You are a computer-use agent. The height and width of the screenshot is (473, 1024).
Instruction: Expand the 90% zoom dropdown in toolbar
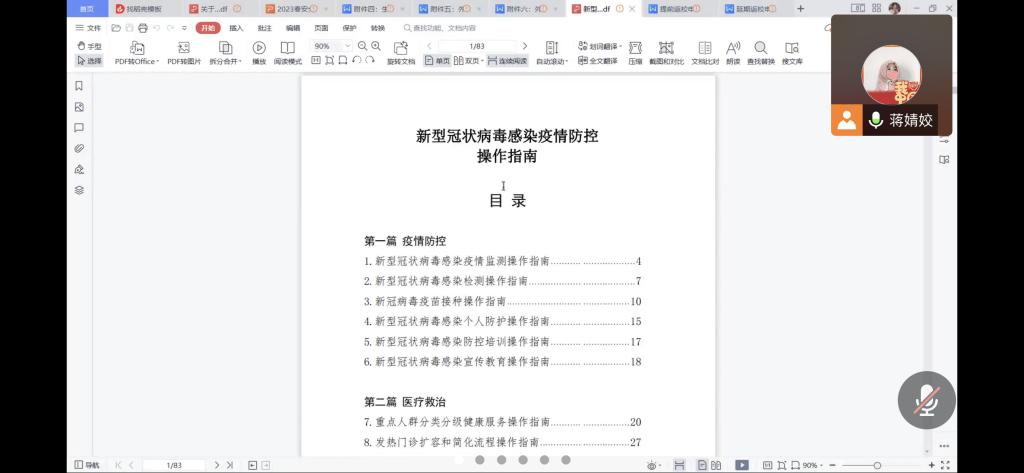pyautogui.click(x=348, y=46)
